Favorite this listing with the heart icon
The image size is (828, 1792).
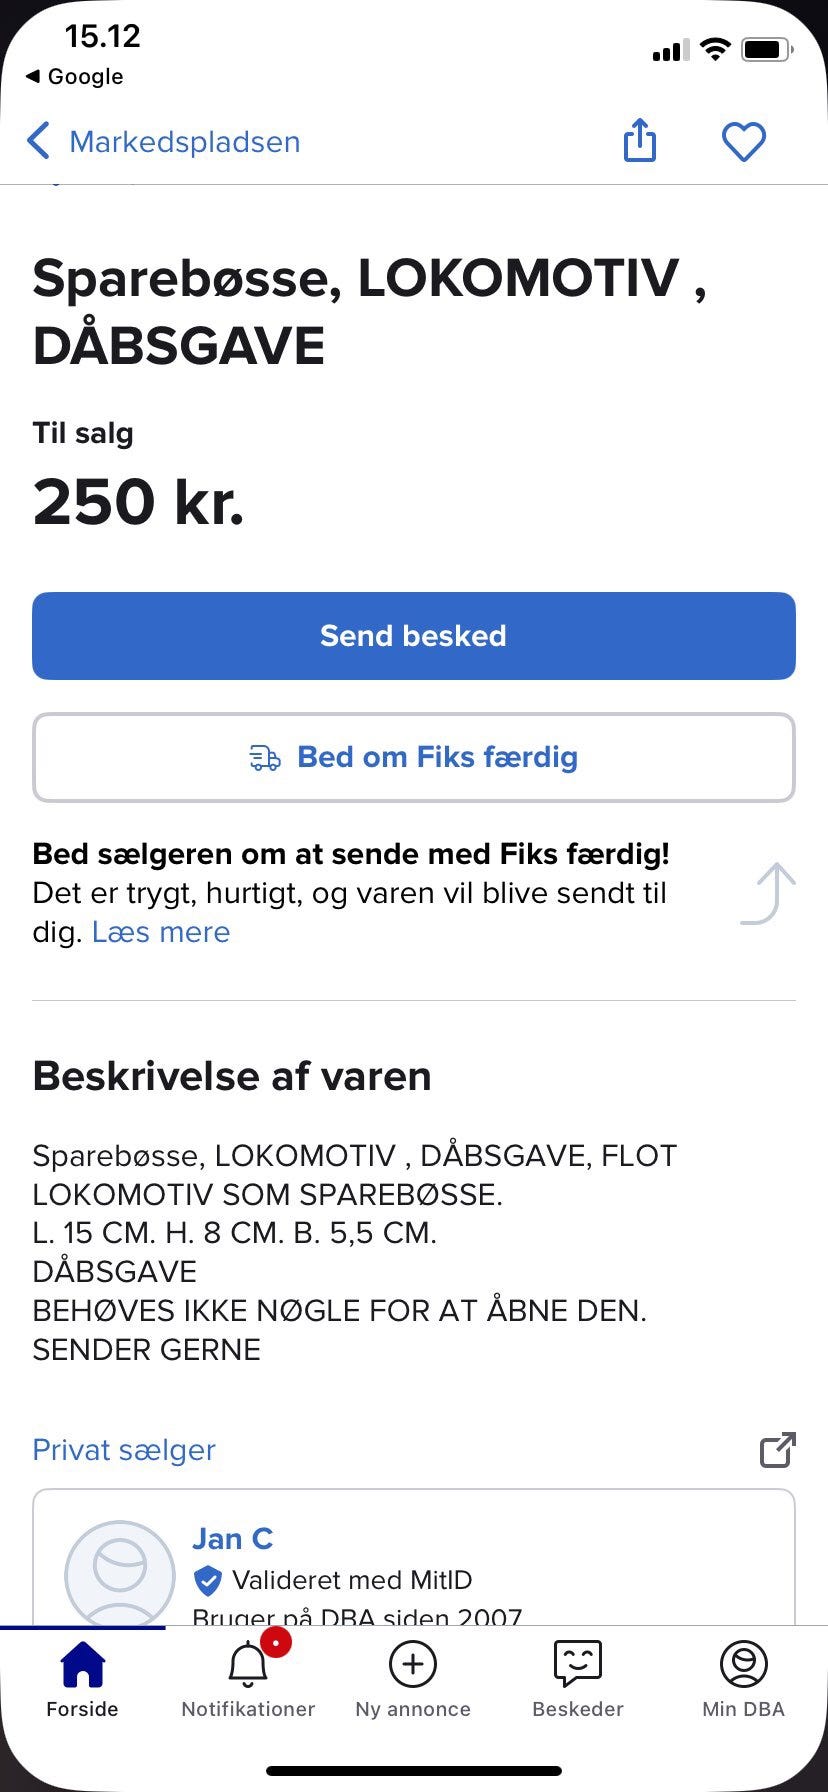coord(743,141)
